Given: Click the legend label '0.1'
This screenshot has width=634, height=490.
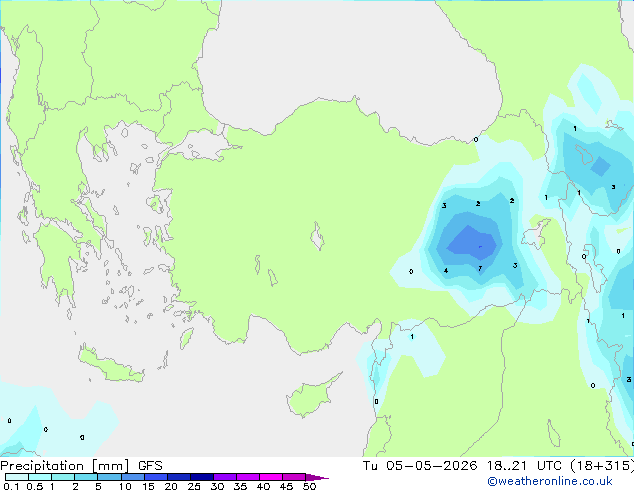Looking at the screenshot, I should pos(11,486).
